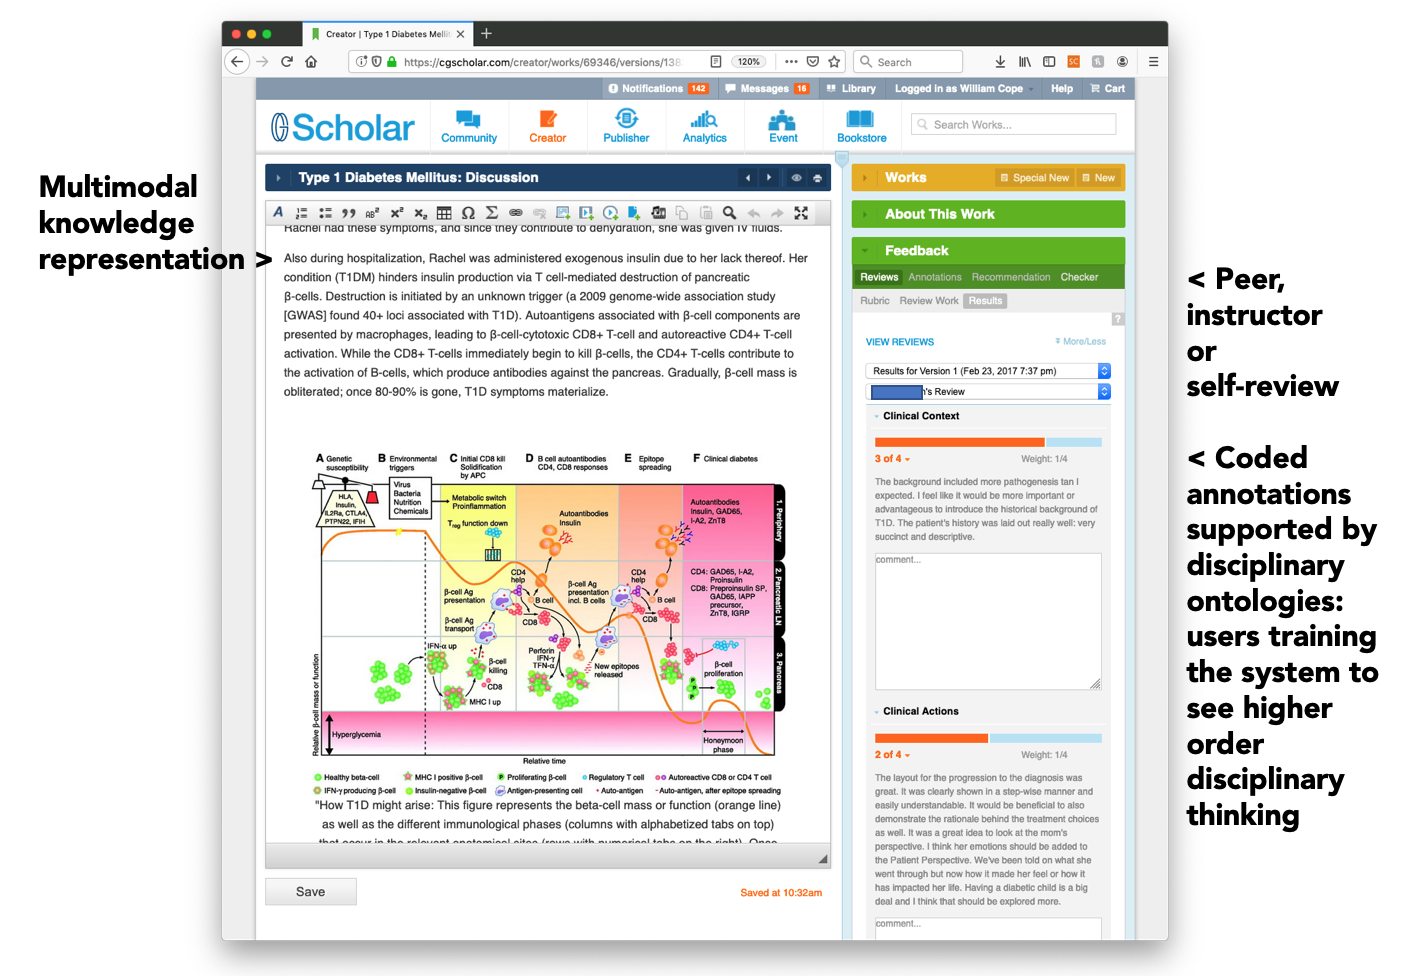This screenshot has width=1422, height=976.
Task: Switch to the Checker tab
Action: pyautogui.click(x=1079, y=277)
